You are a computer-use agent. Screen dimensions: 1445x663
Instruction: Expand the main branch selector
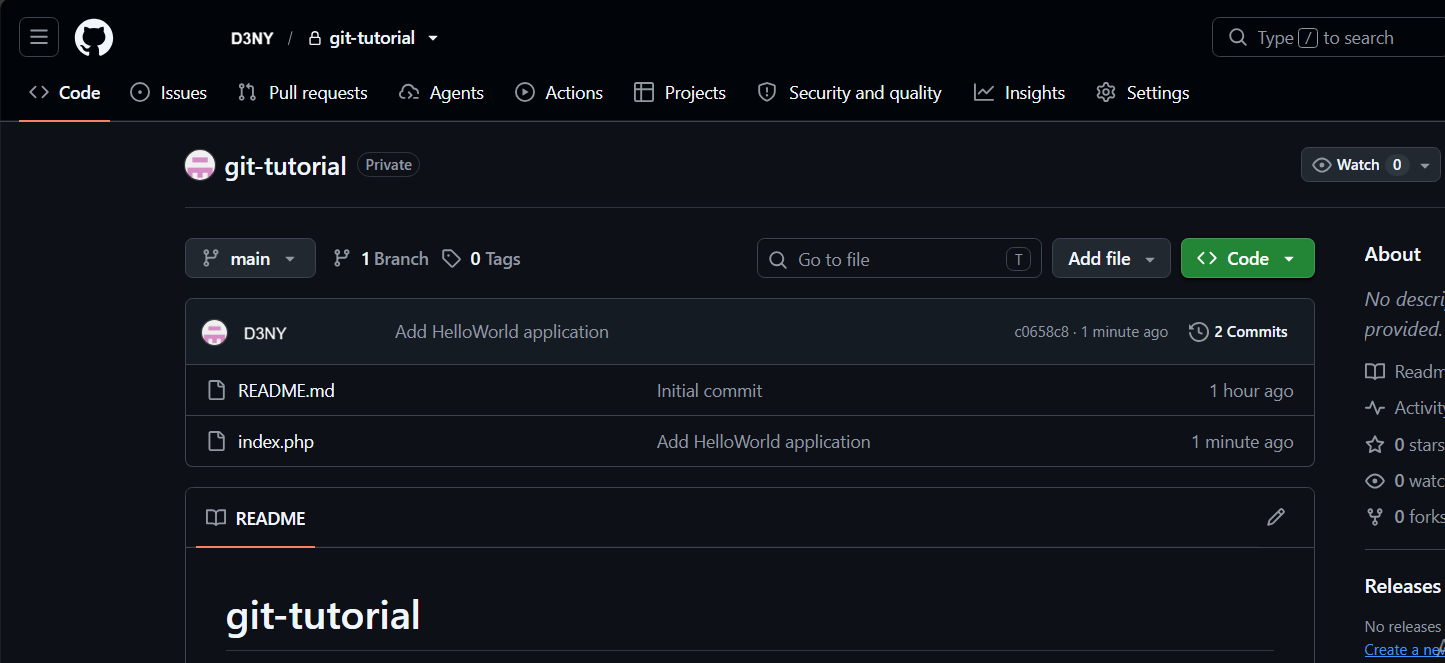coord(250,258)
